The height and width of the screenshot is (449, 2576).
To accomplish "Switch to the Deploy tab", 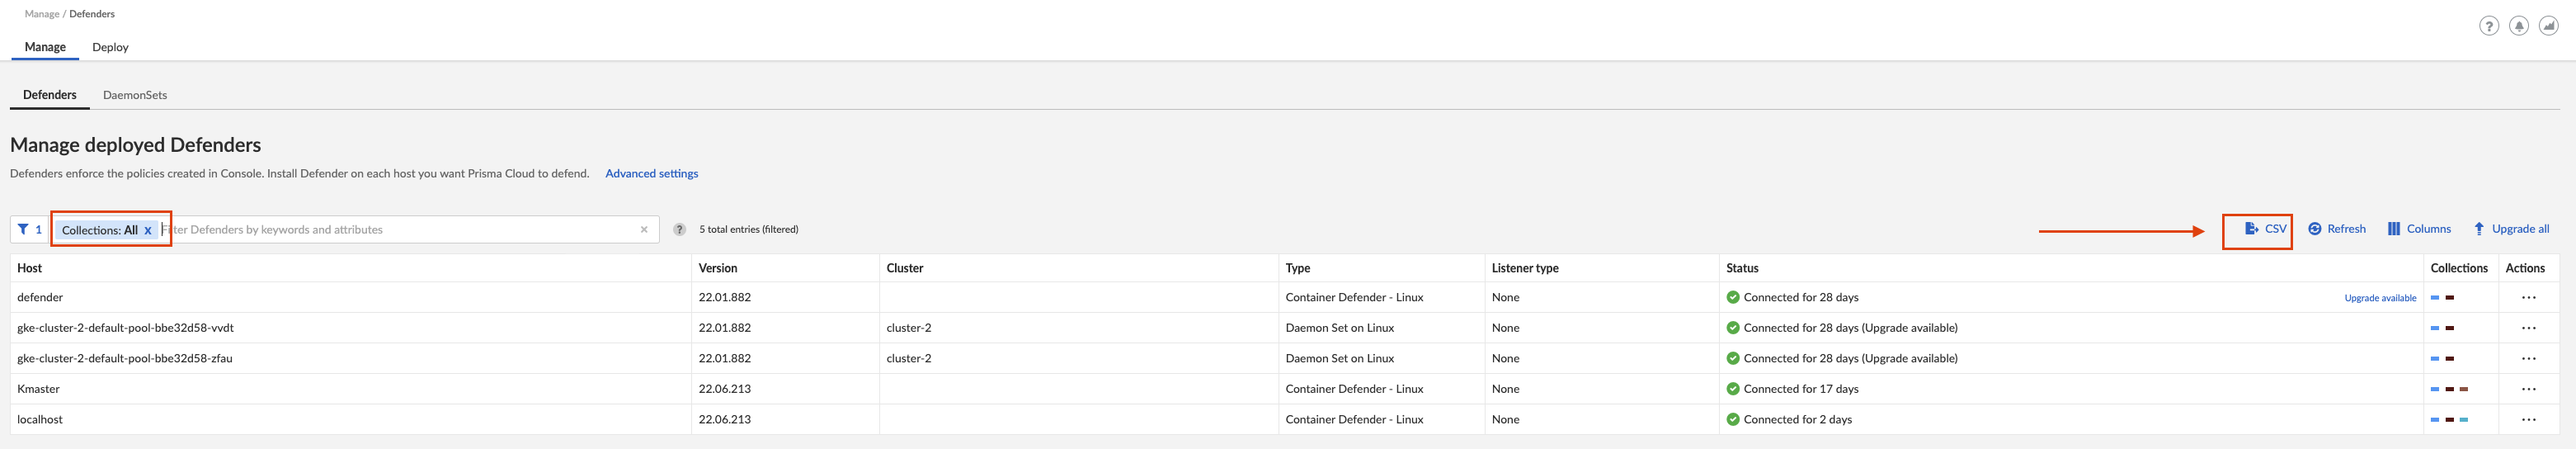I will pyautogui.click(x=110, y=47).
